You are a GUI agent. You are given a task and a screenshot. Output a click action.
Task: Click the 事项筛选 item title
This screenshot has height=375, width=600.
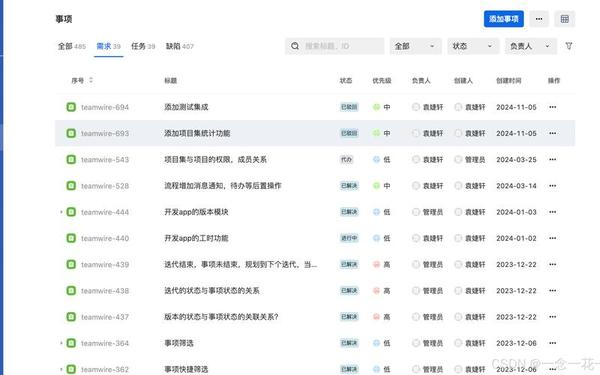tap(179, 343)
